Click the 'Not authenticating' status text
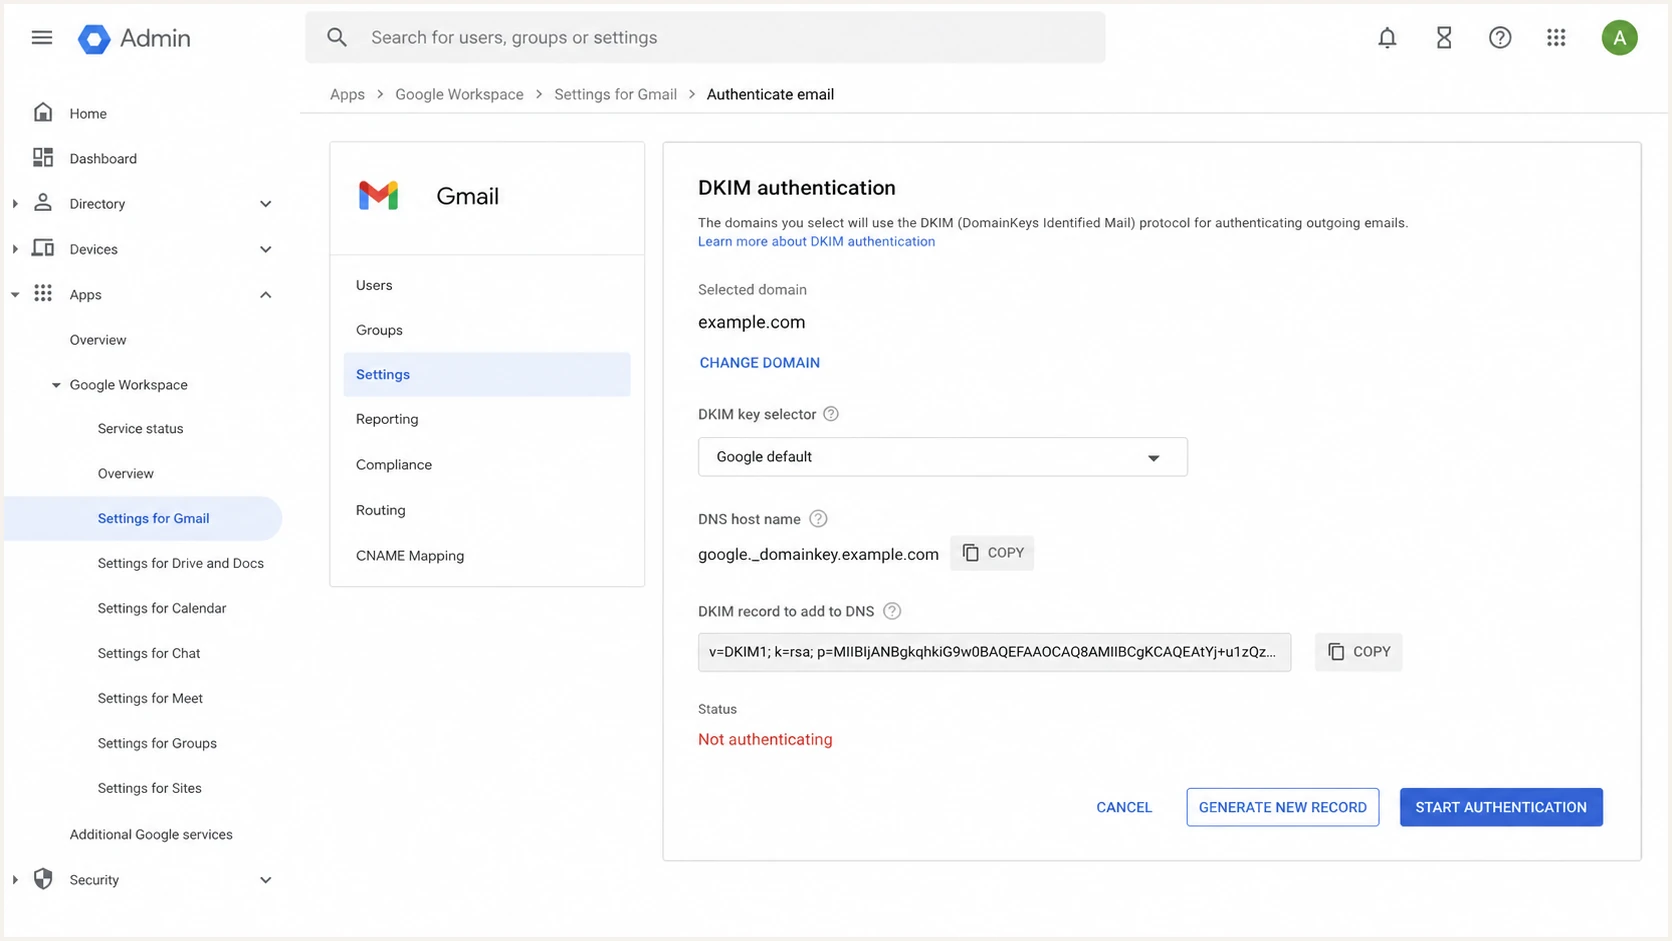Image resolution: width=1672 pixels, height=941 pixels. [x=765, y=739]
